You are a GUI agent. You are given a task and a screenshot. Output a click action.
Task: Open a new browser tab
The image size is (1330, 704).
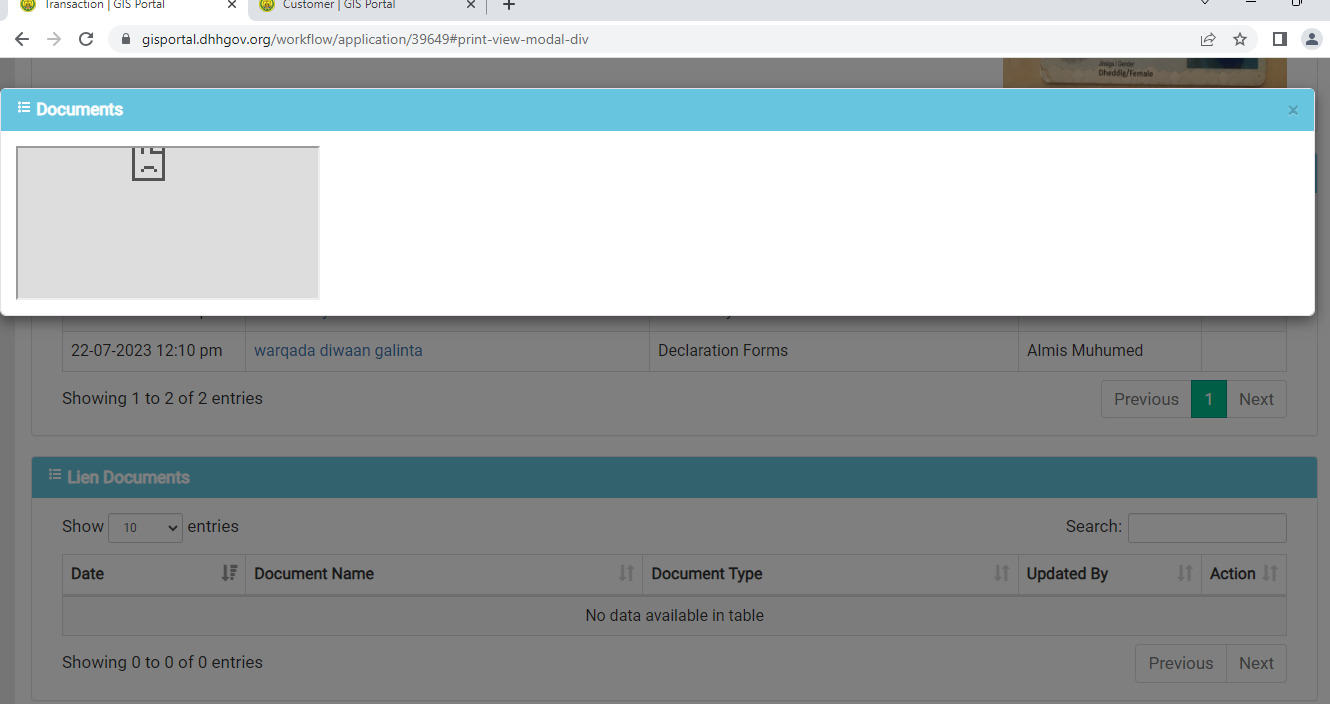[x=508, y=5]
